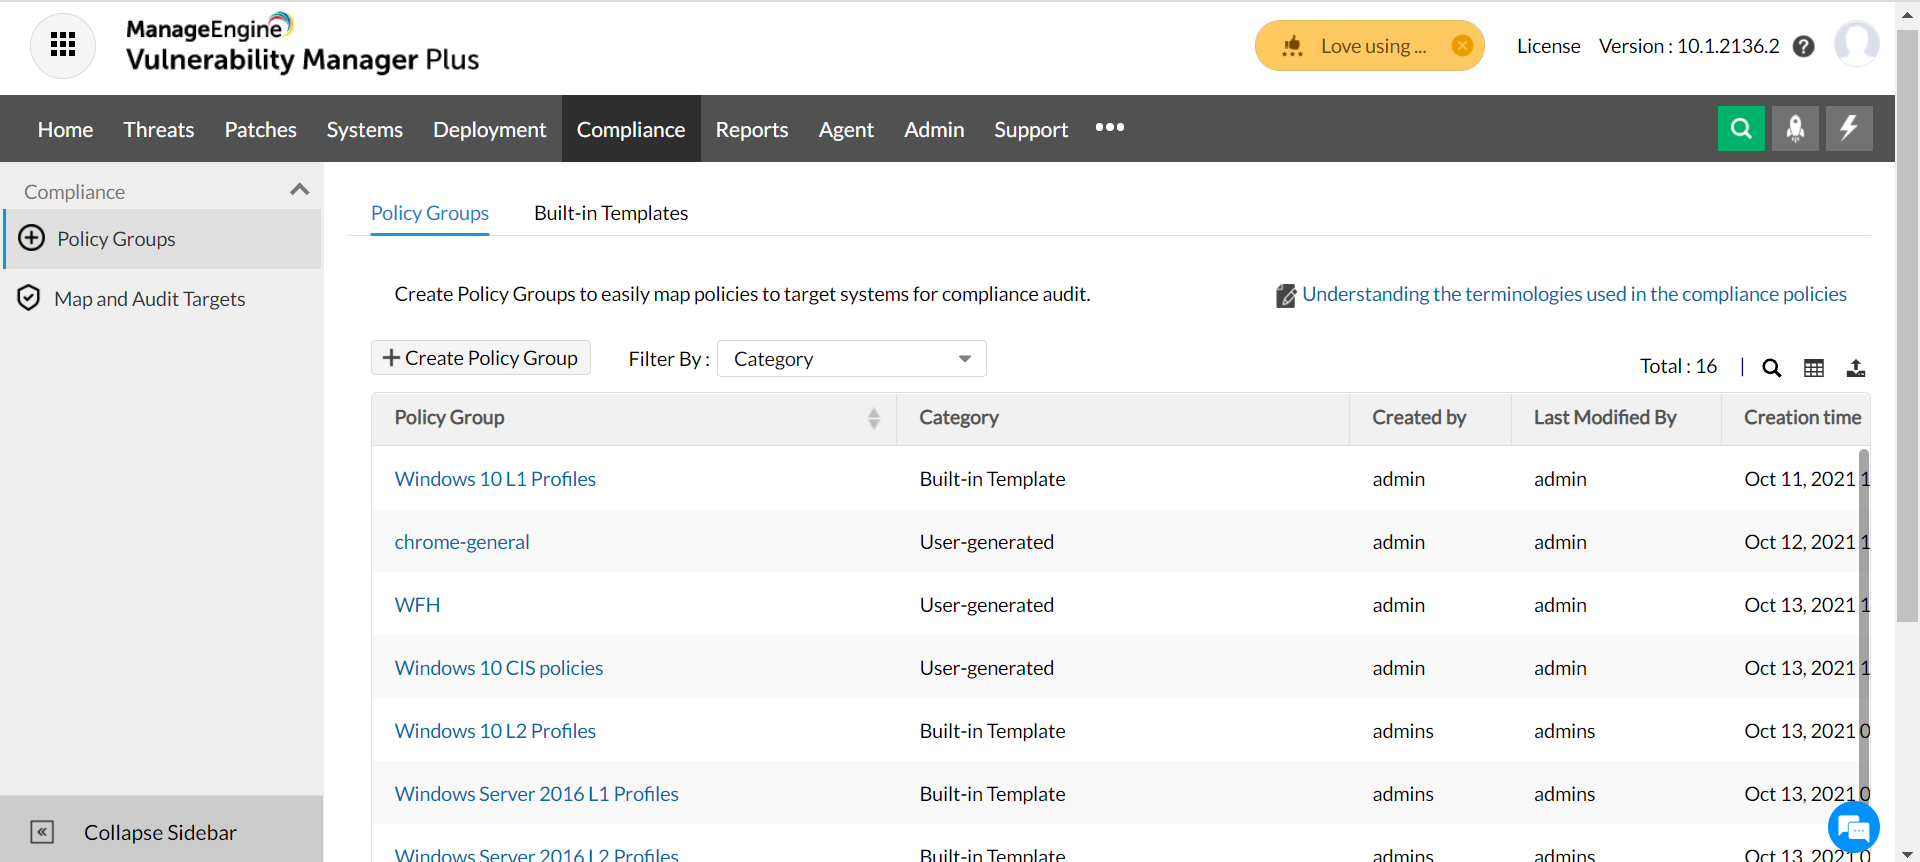Click Create Policy Group button
This screenshot has height=862, width=1920.
(x=481, y=358)
